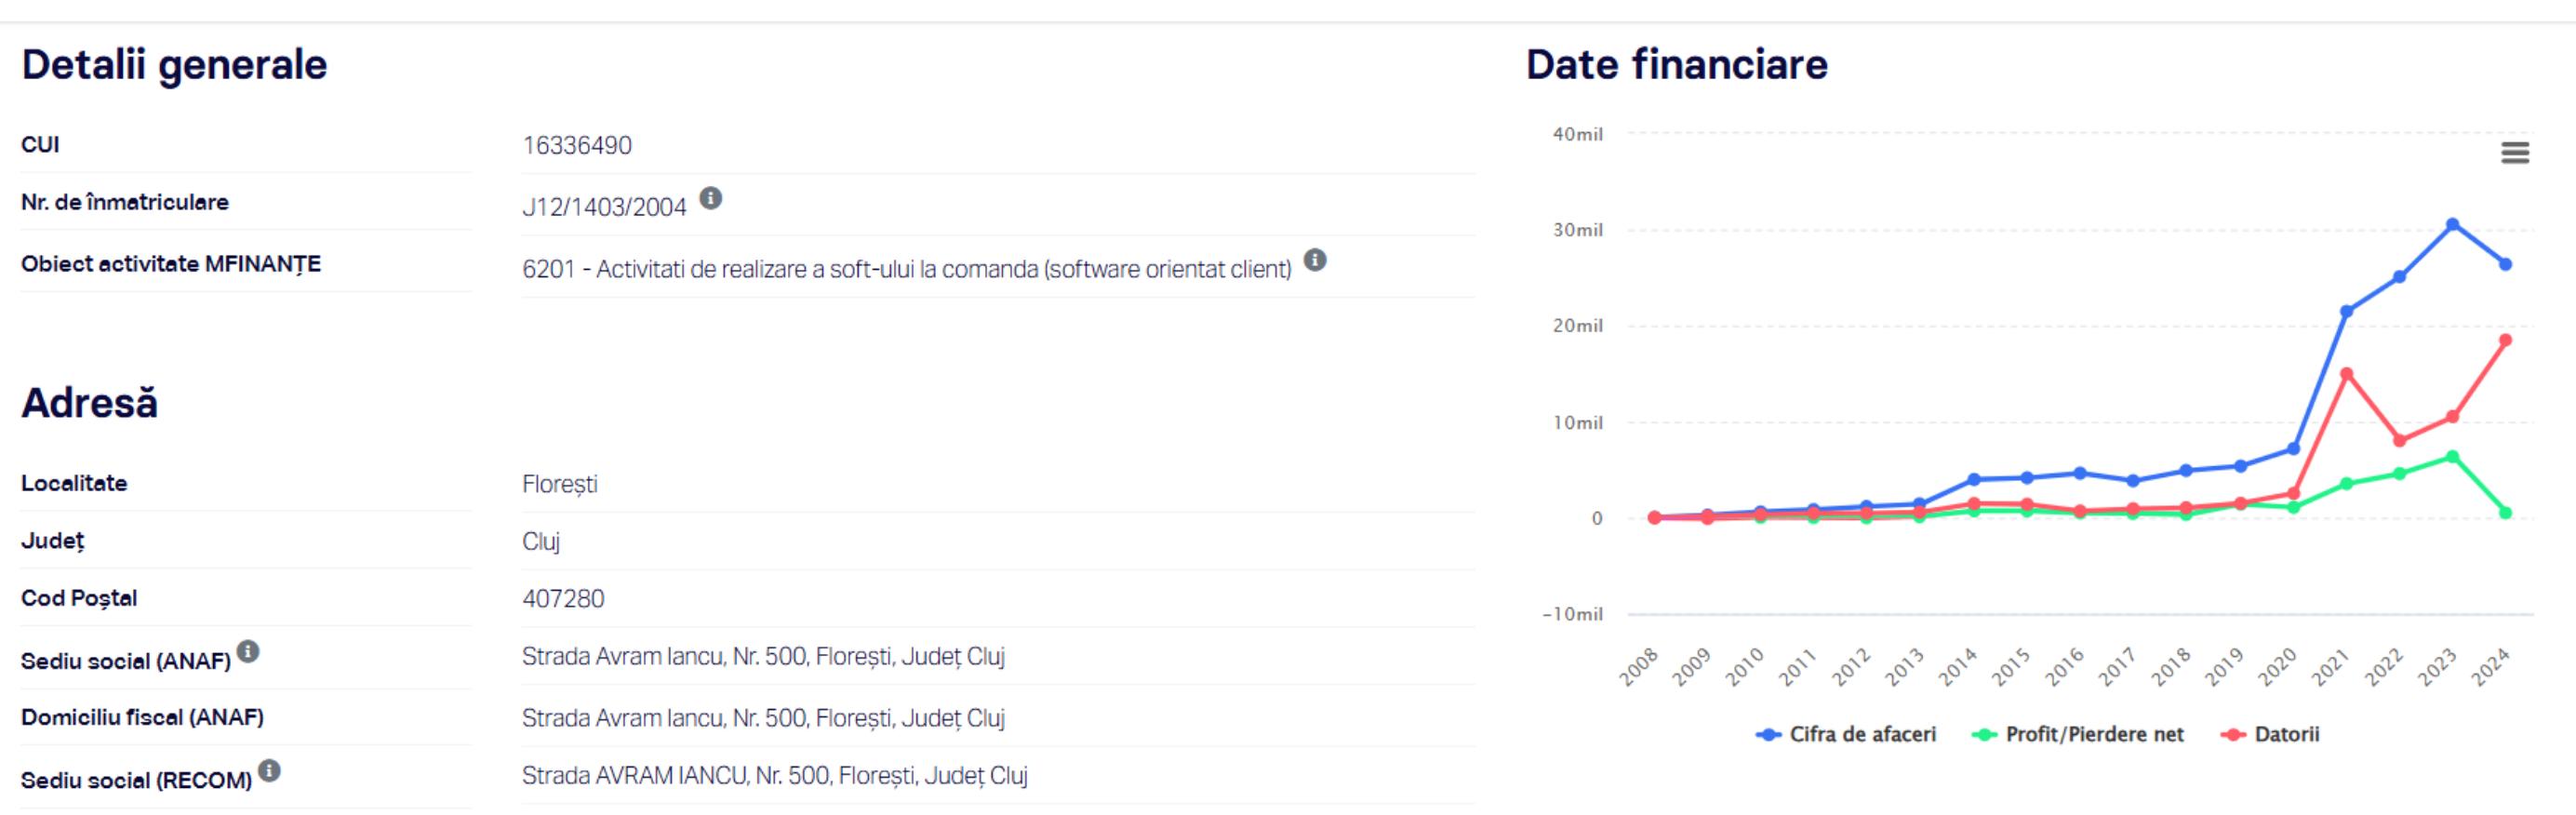Click the 2023 peak point on blue line

tap(2452, 225)
